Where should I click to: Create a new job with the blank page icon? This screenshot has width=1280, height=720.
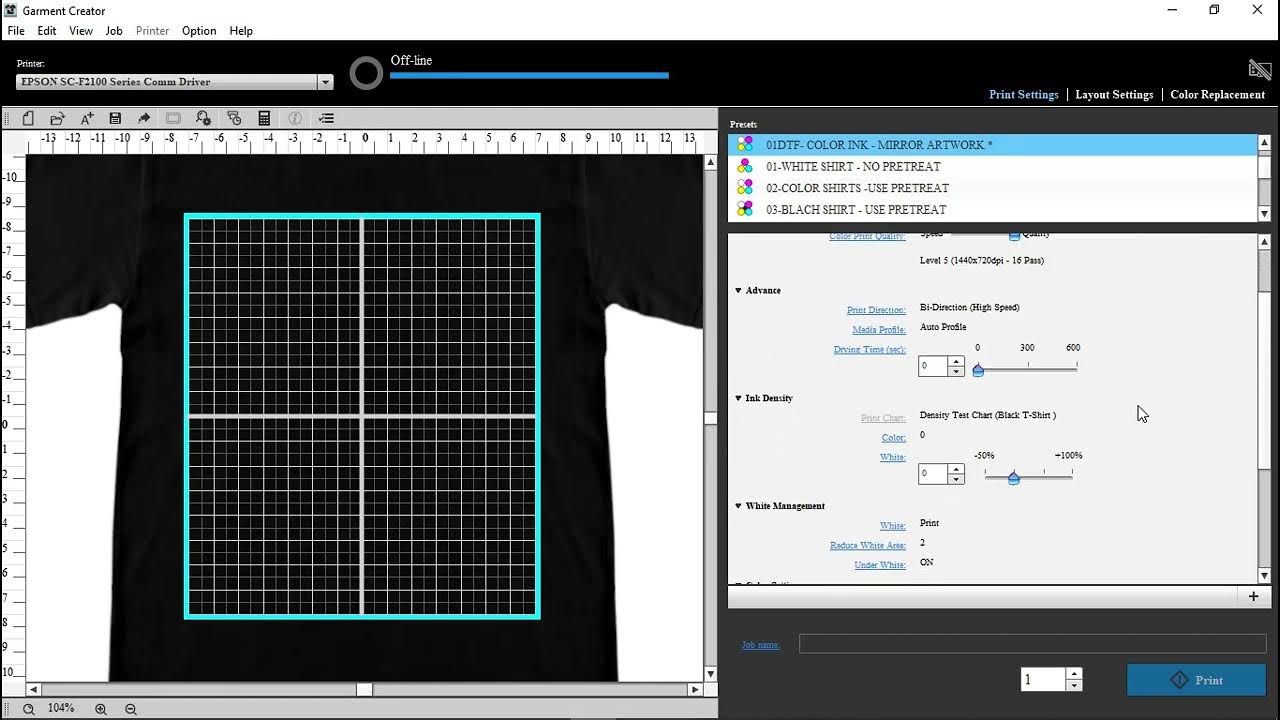28,118
